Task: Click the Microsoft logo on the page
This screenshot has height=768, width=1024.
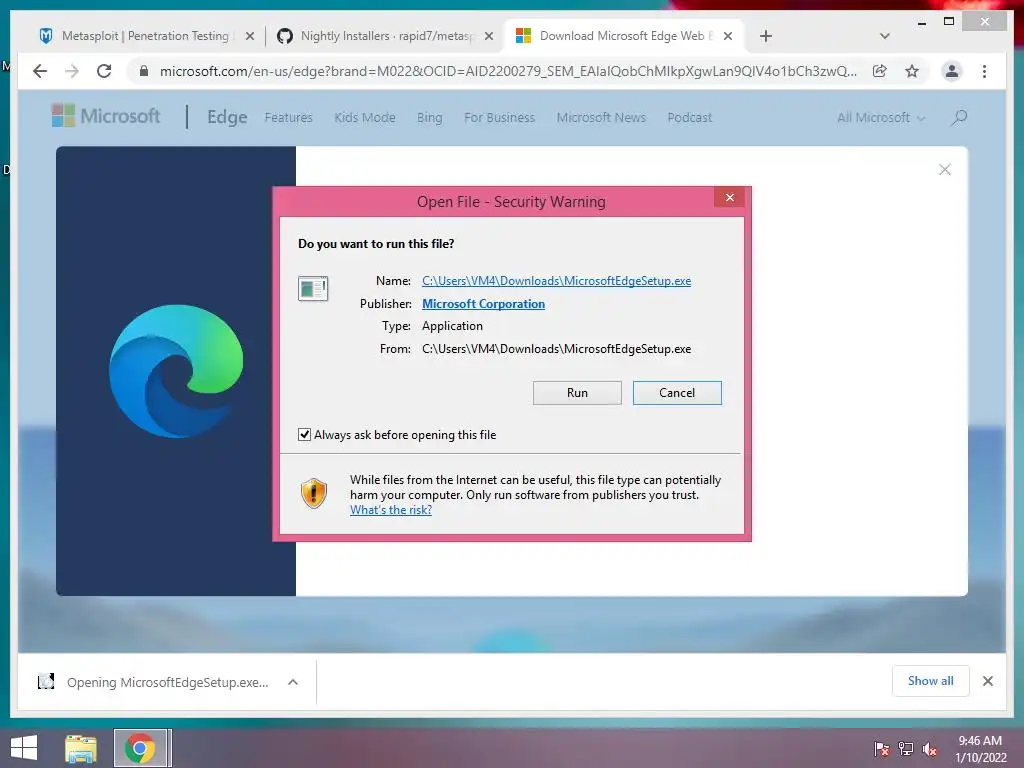Action: [x=106, y=116]
